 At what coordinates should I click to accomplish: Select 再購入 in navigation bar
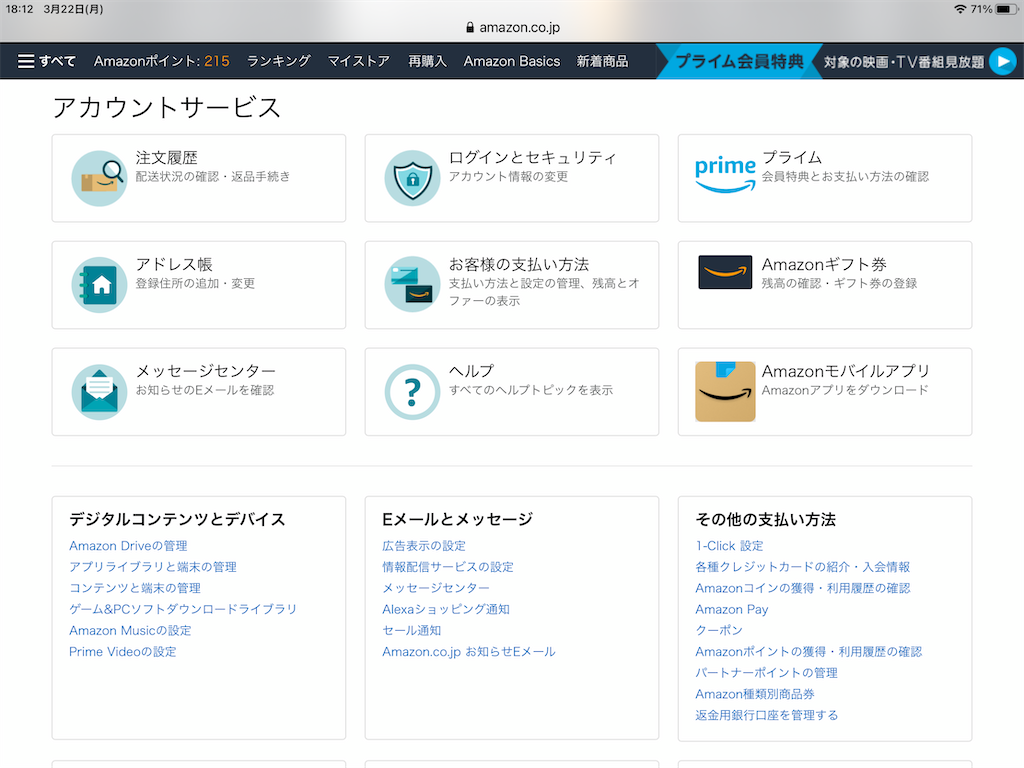(x=427, y=61)
